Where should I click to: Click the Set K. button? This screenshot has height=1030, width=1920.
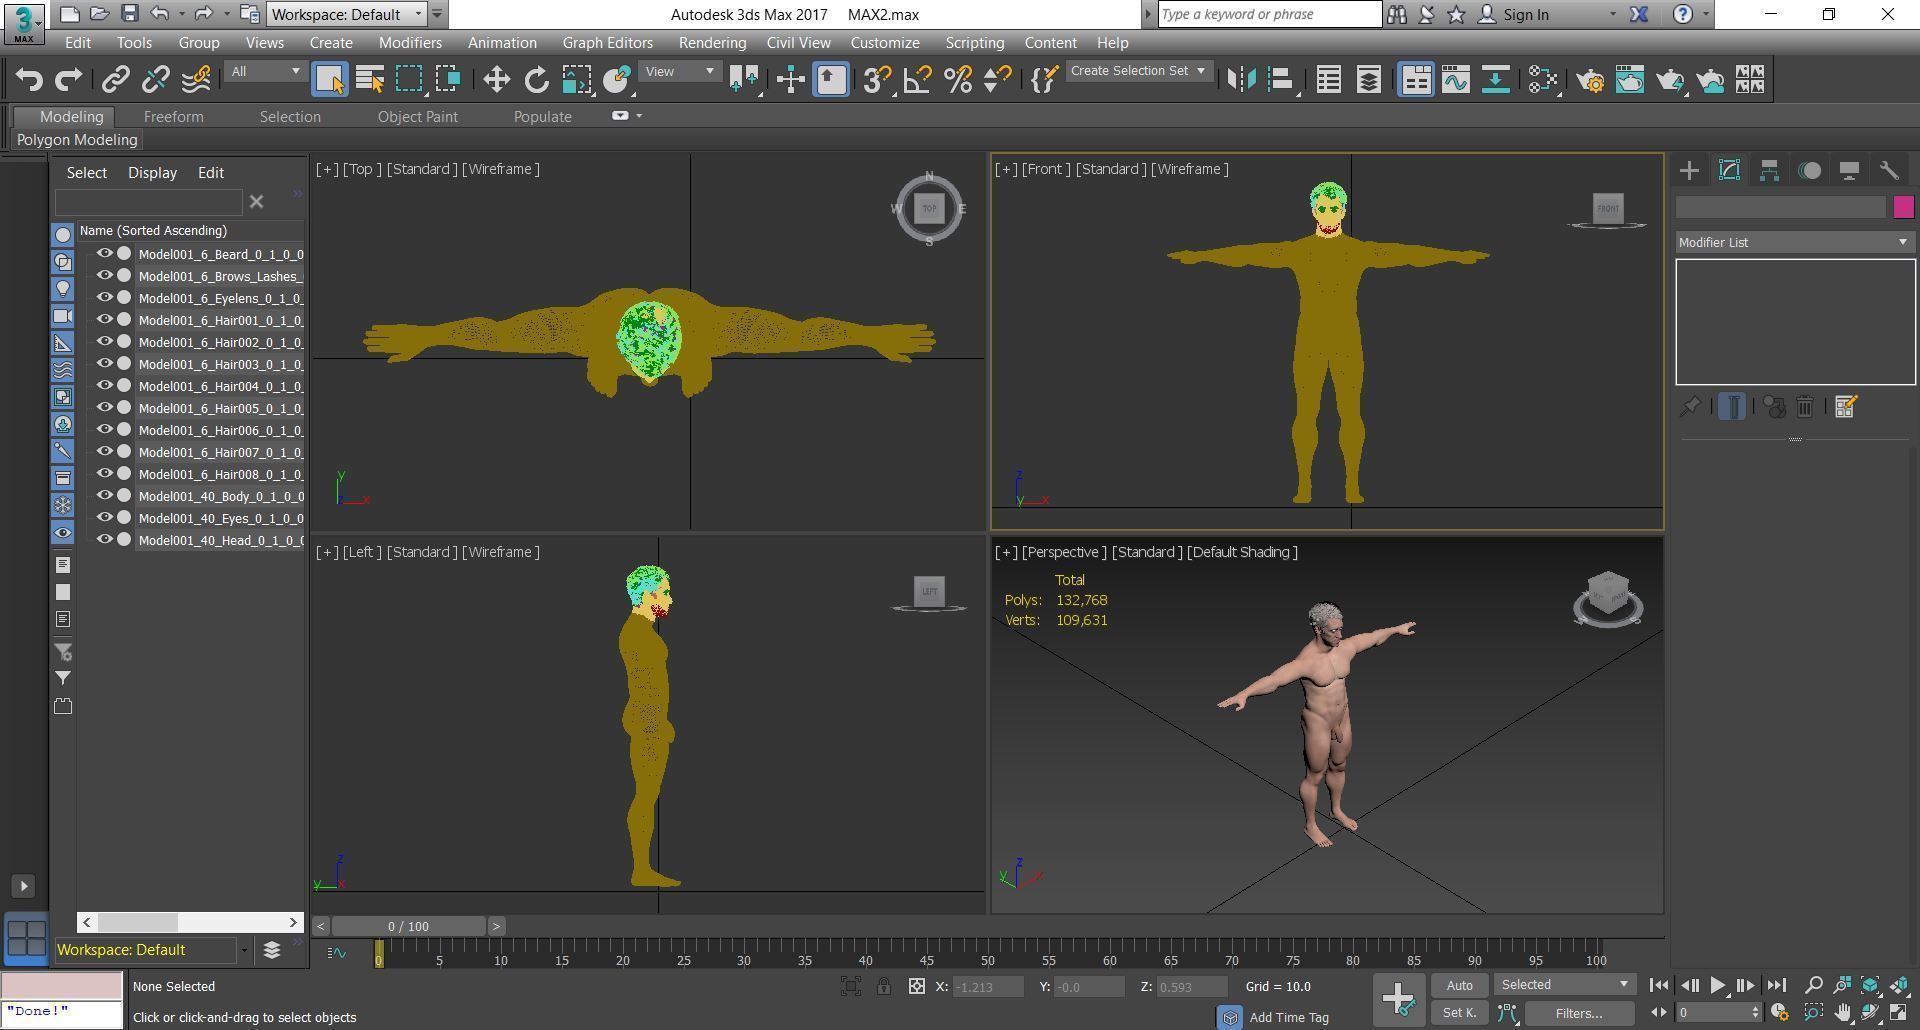pos(1459,1014)
